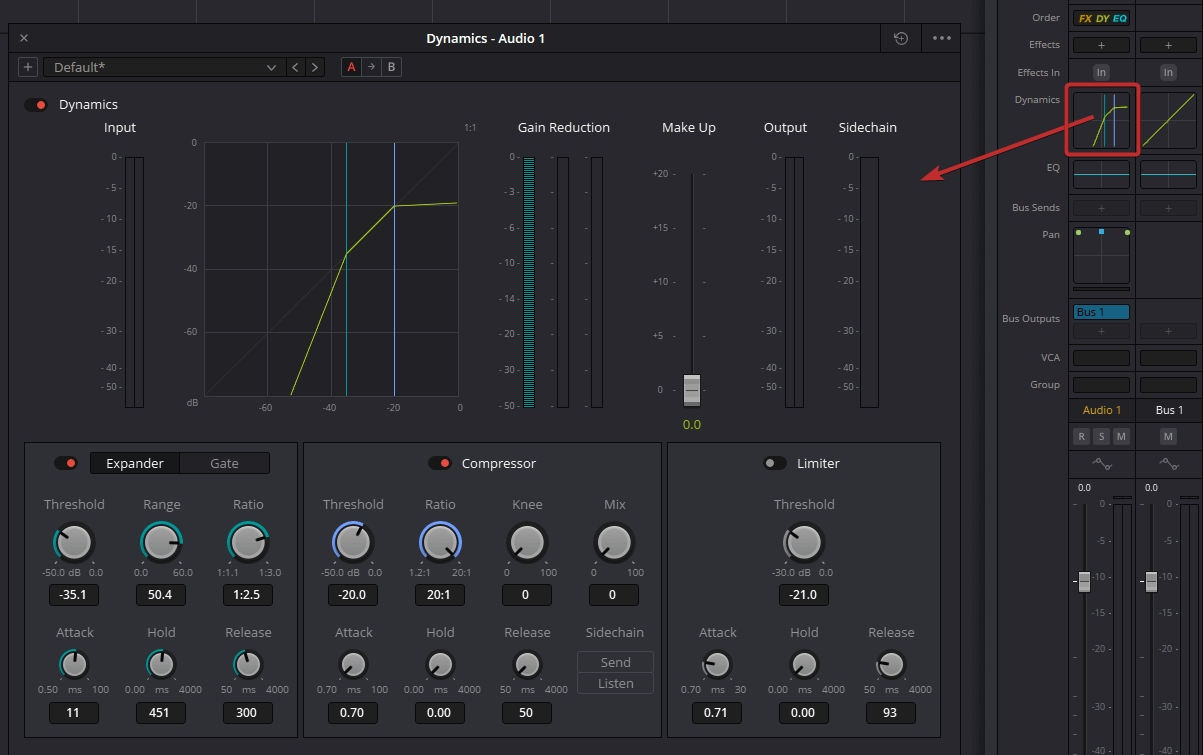Add a new preset with plus button
Viewport: 1203px width, 755px height.
coord(28,67)
